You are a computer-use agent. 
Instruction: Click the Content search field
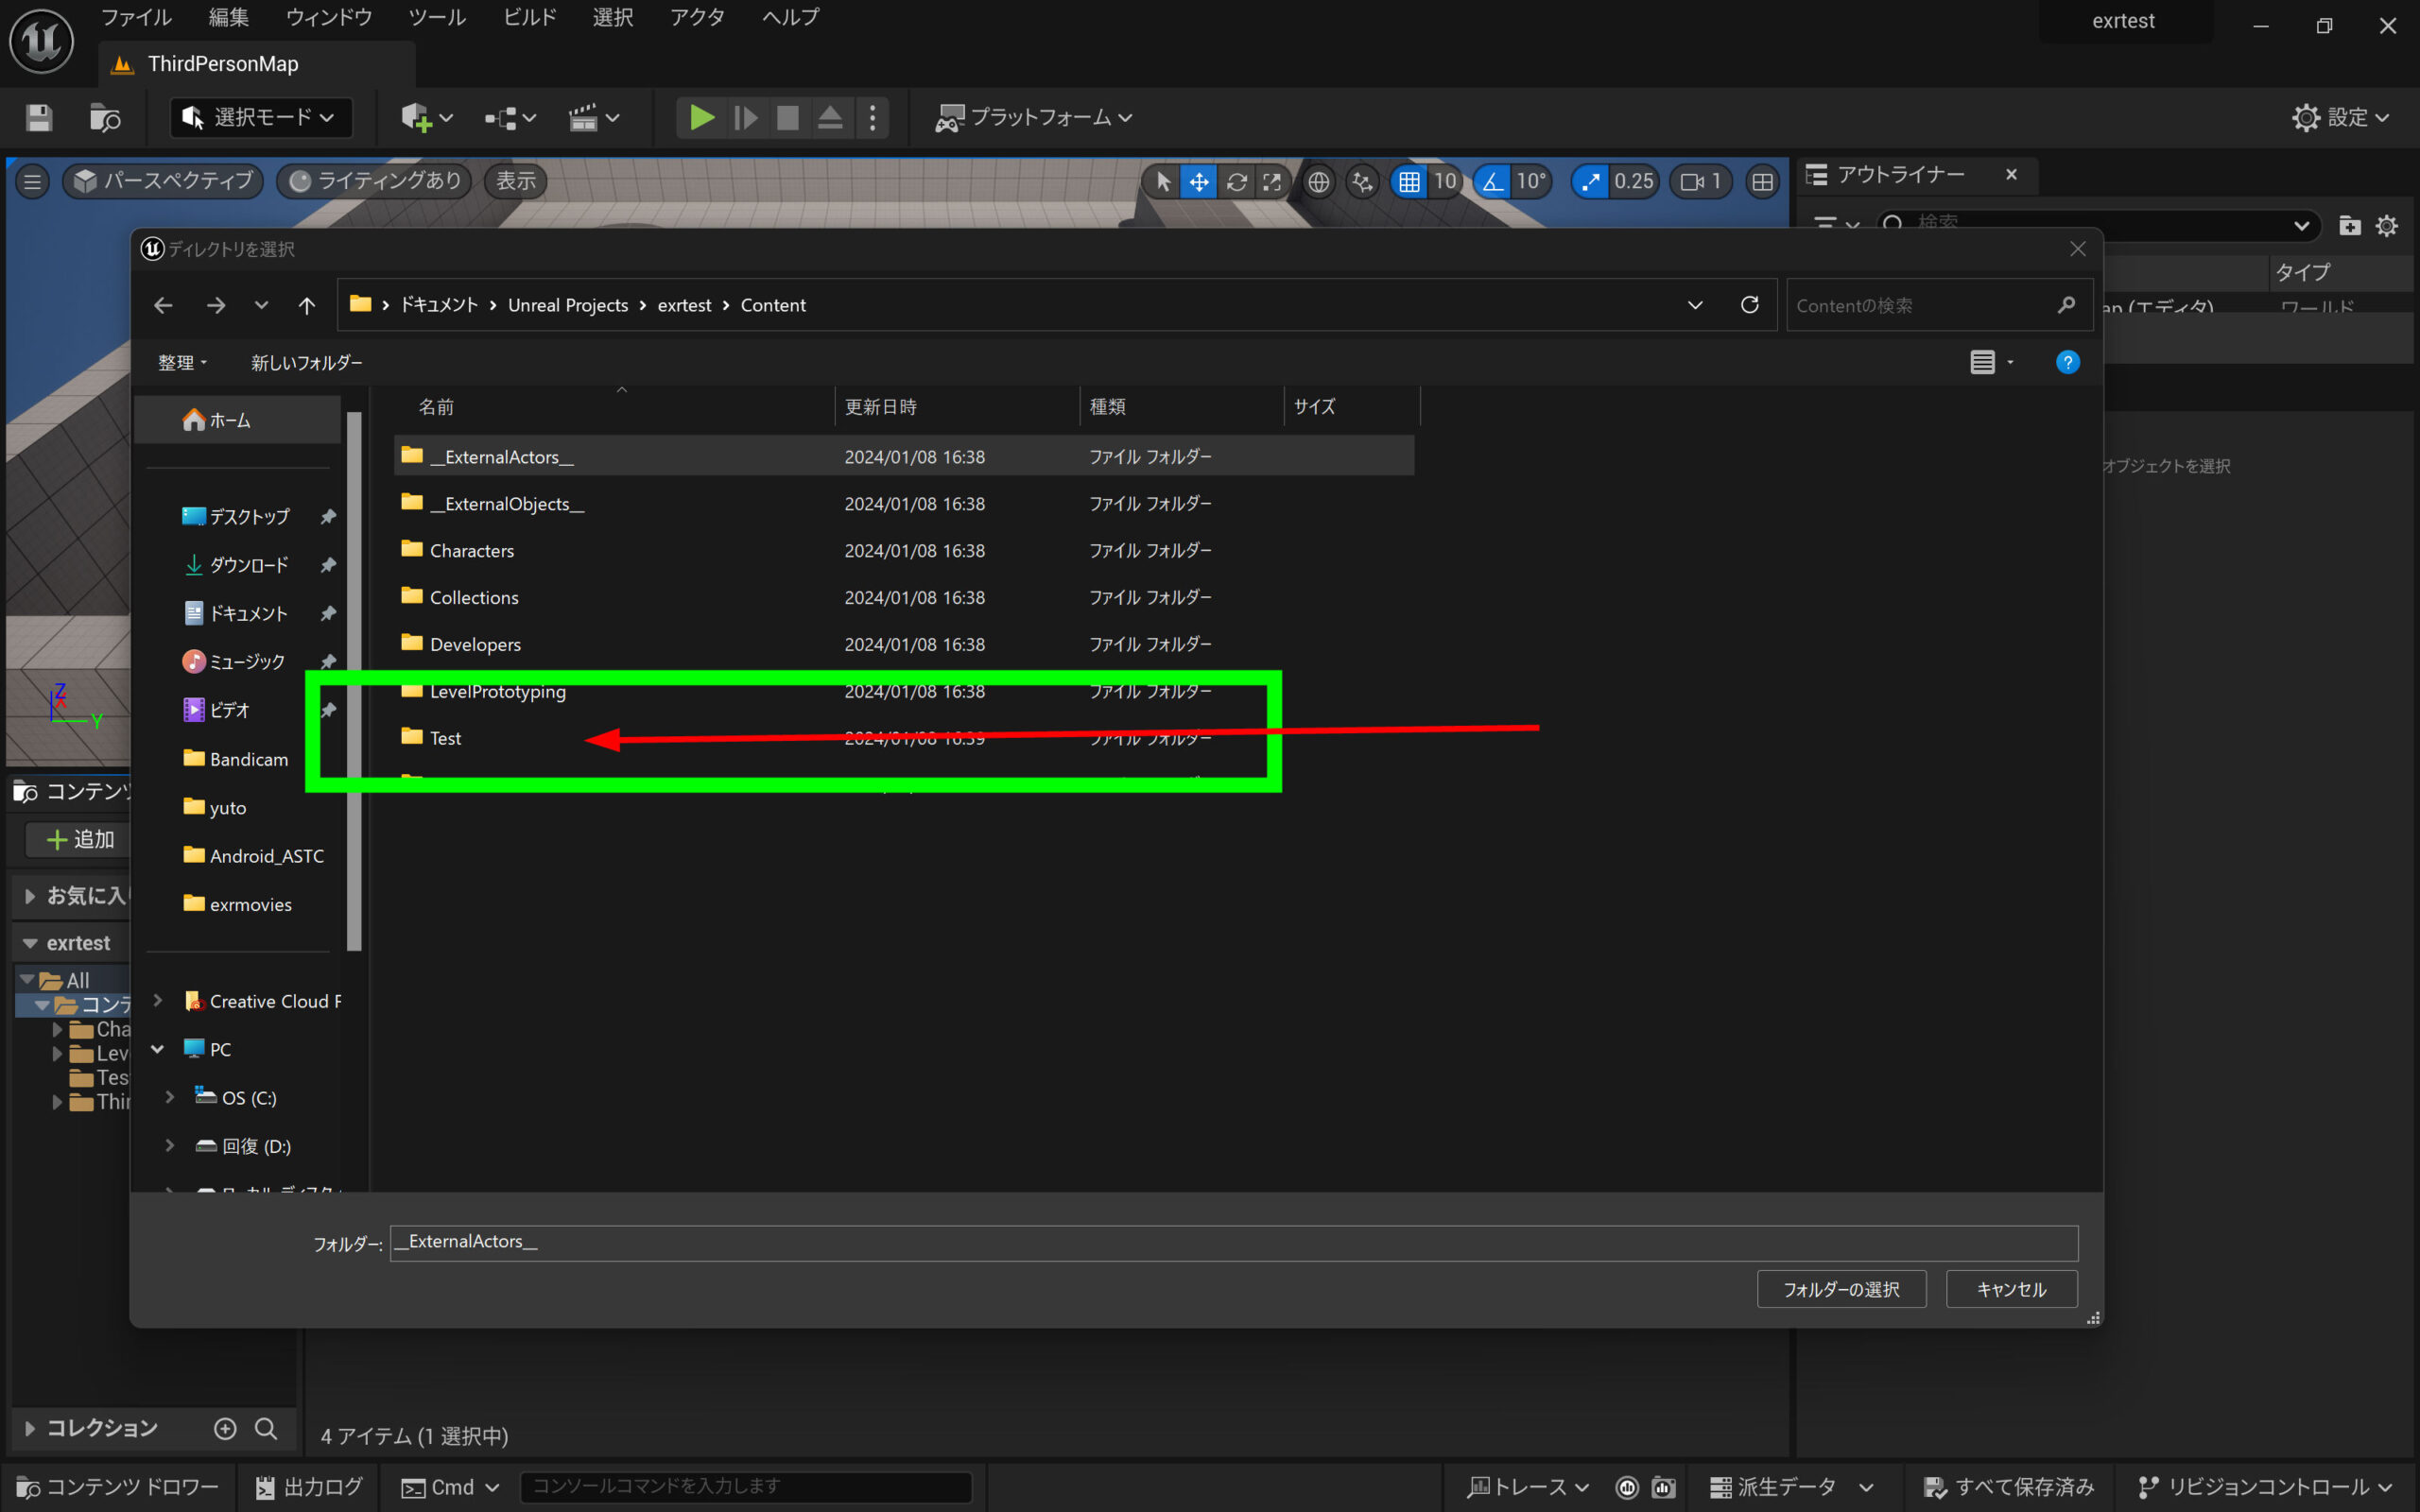pyautogui.click(x=1920, y=305)
